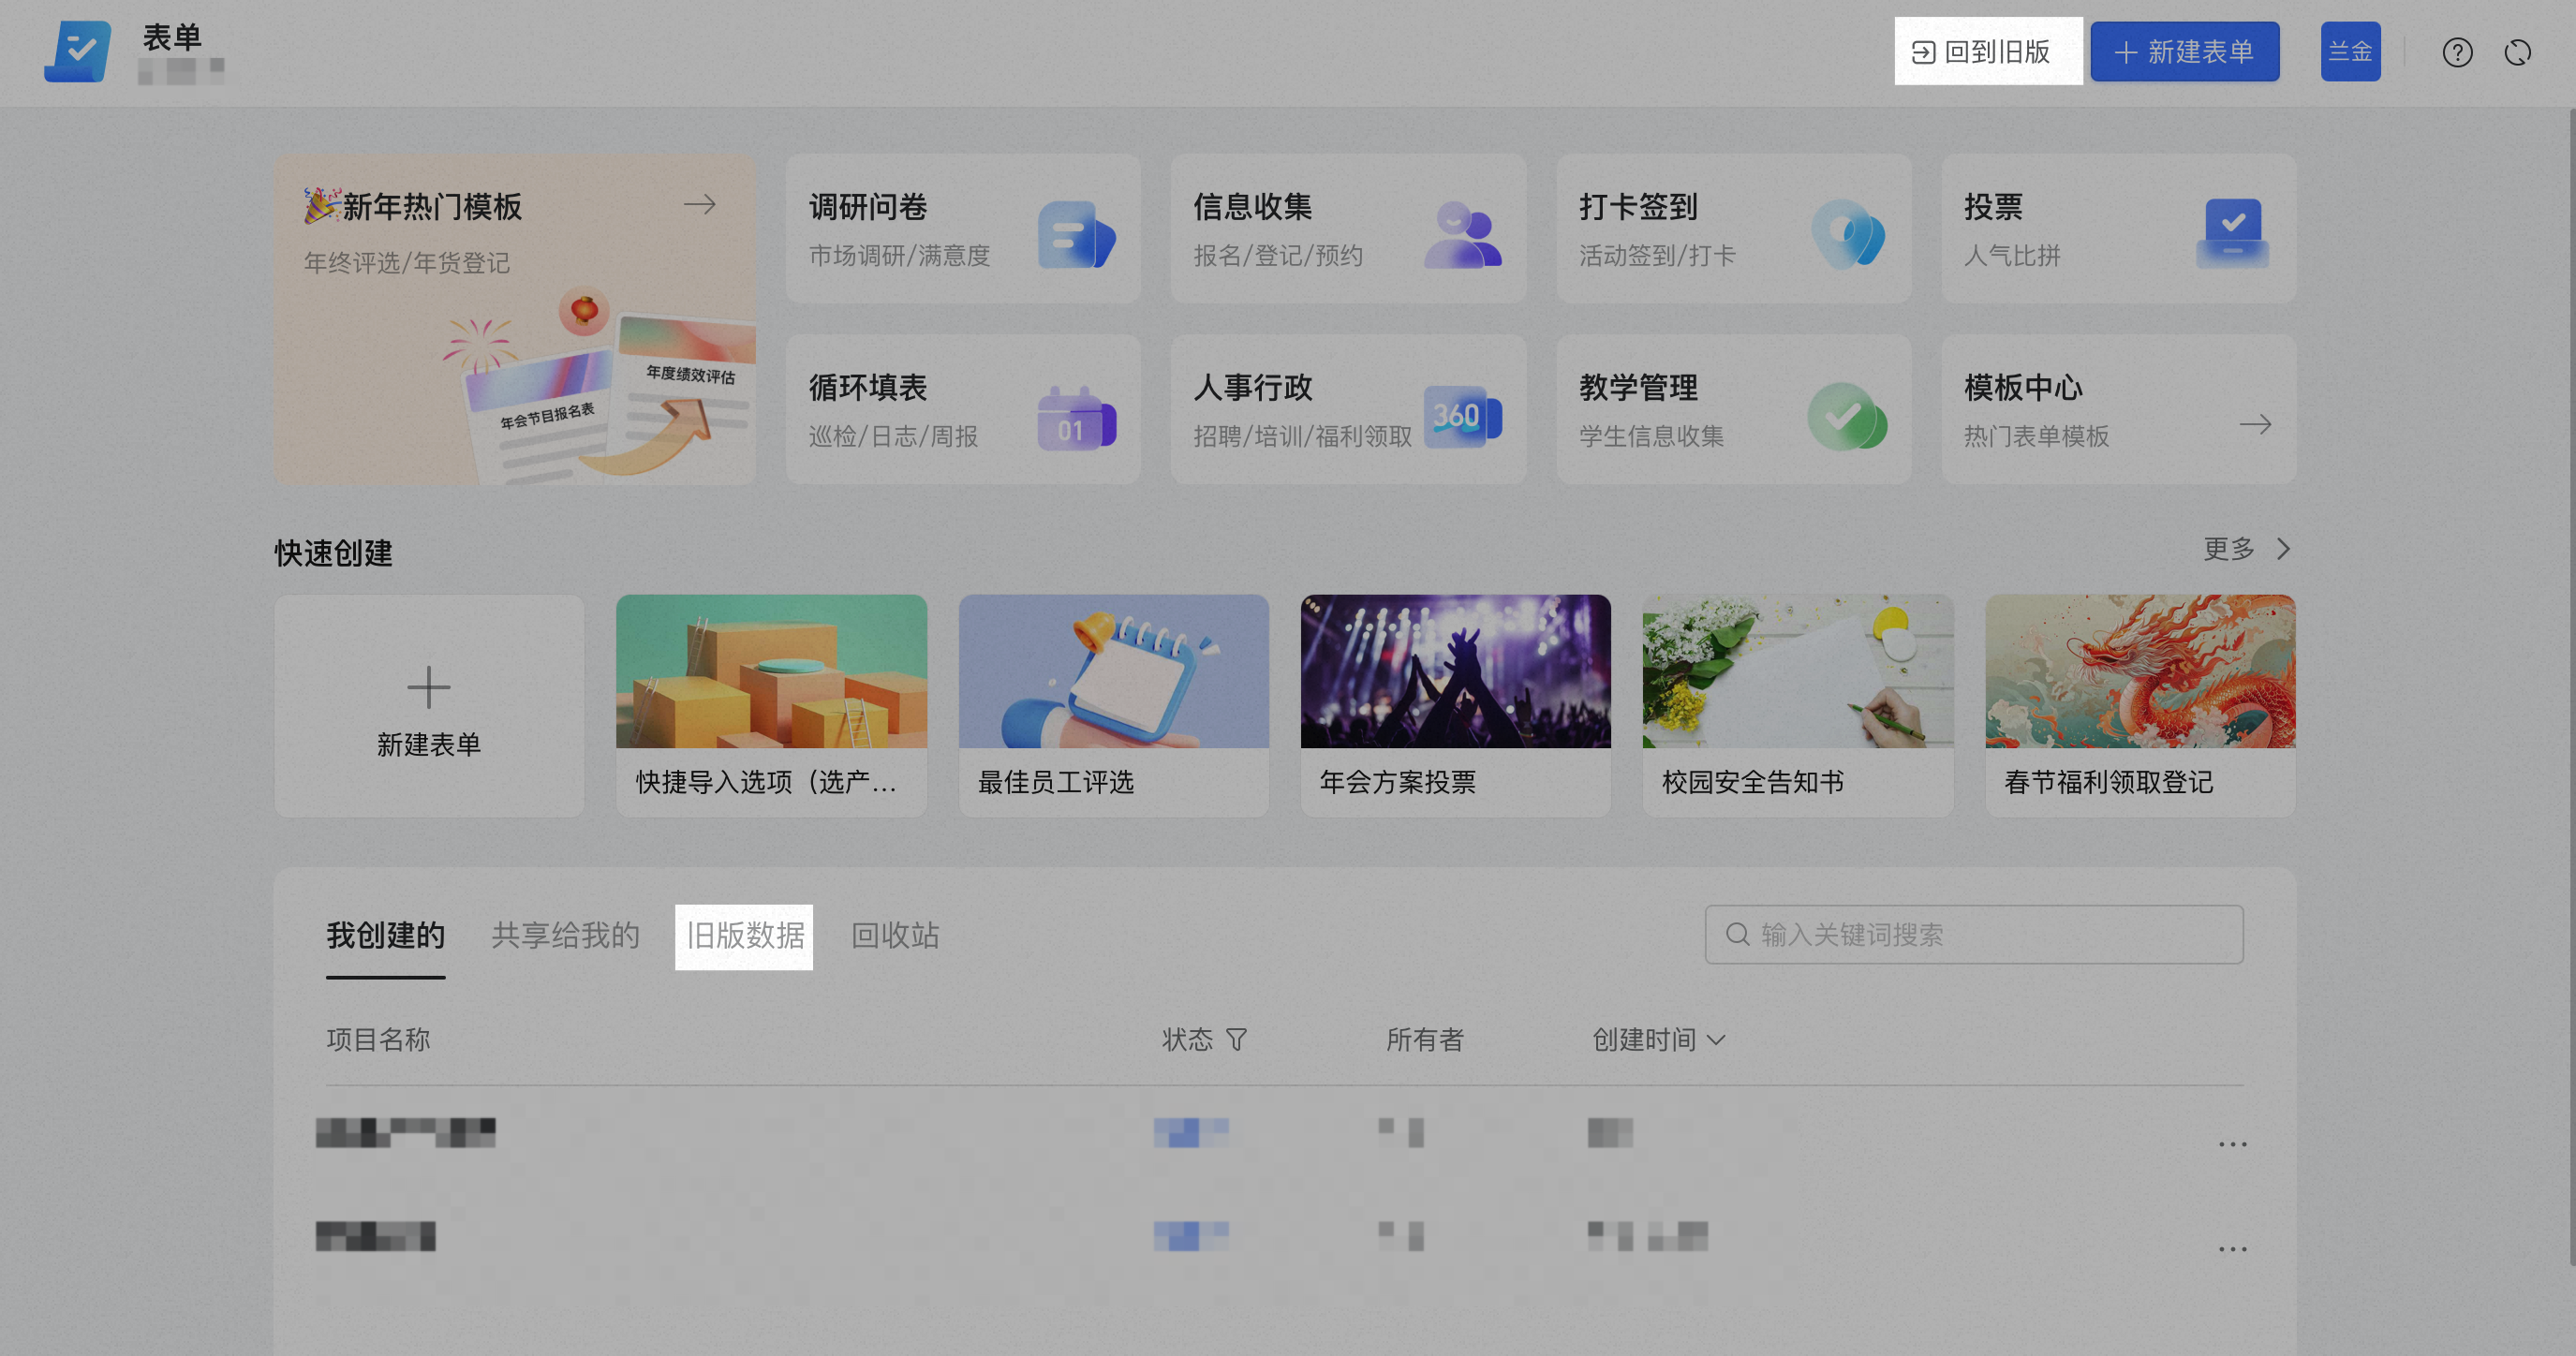Open the 人事行政 360 icon card
This screenshot has width=2576, height=1356.
point(1347,410)
